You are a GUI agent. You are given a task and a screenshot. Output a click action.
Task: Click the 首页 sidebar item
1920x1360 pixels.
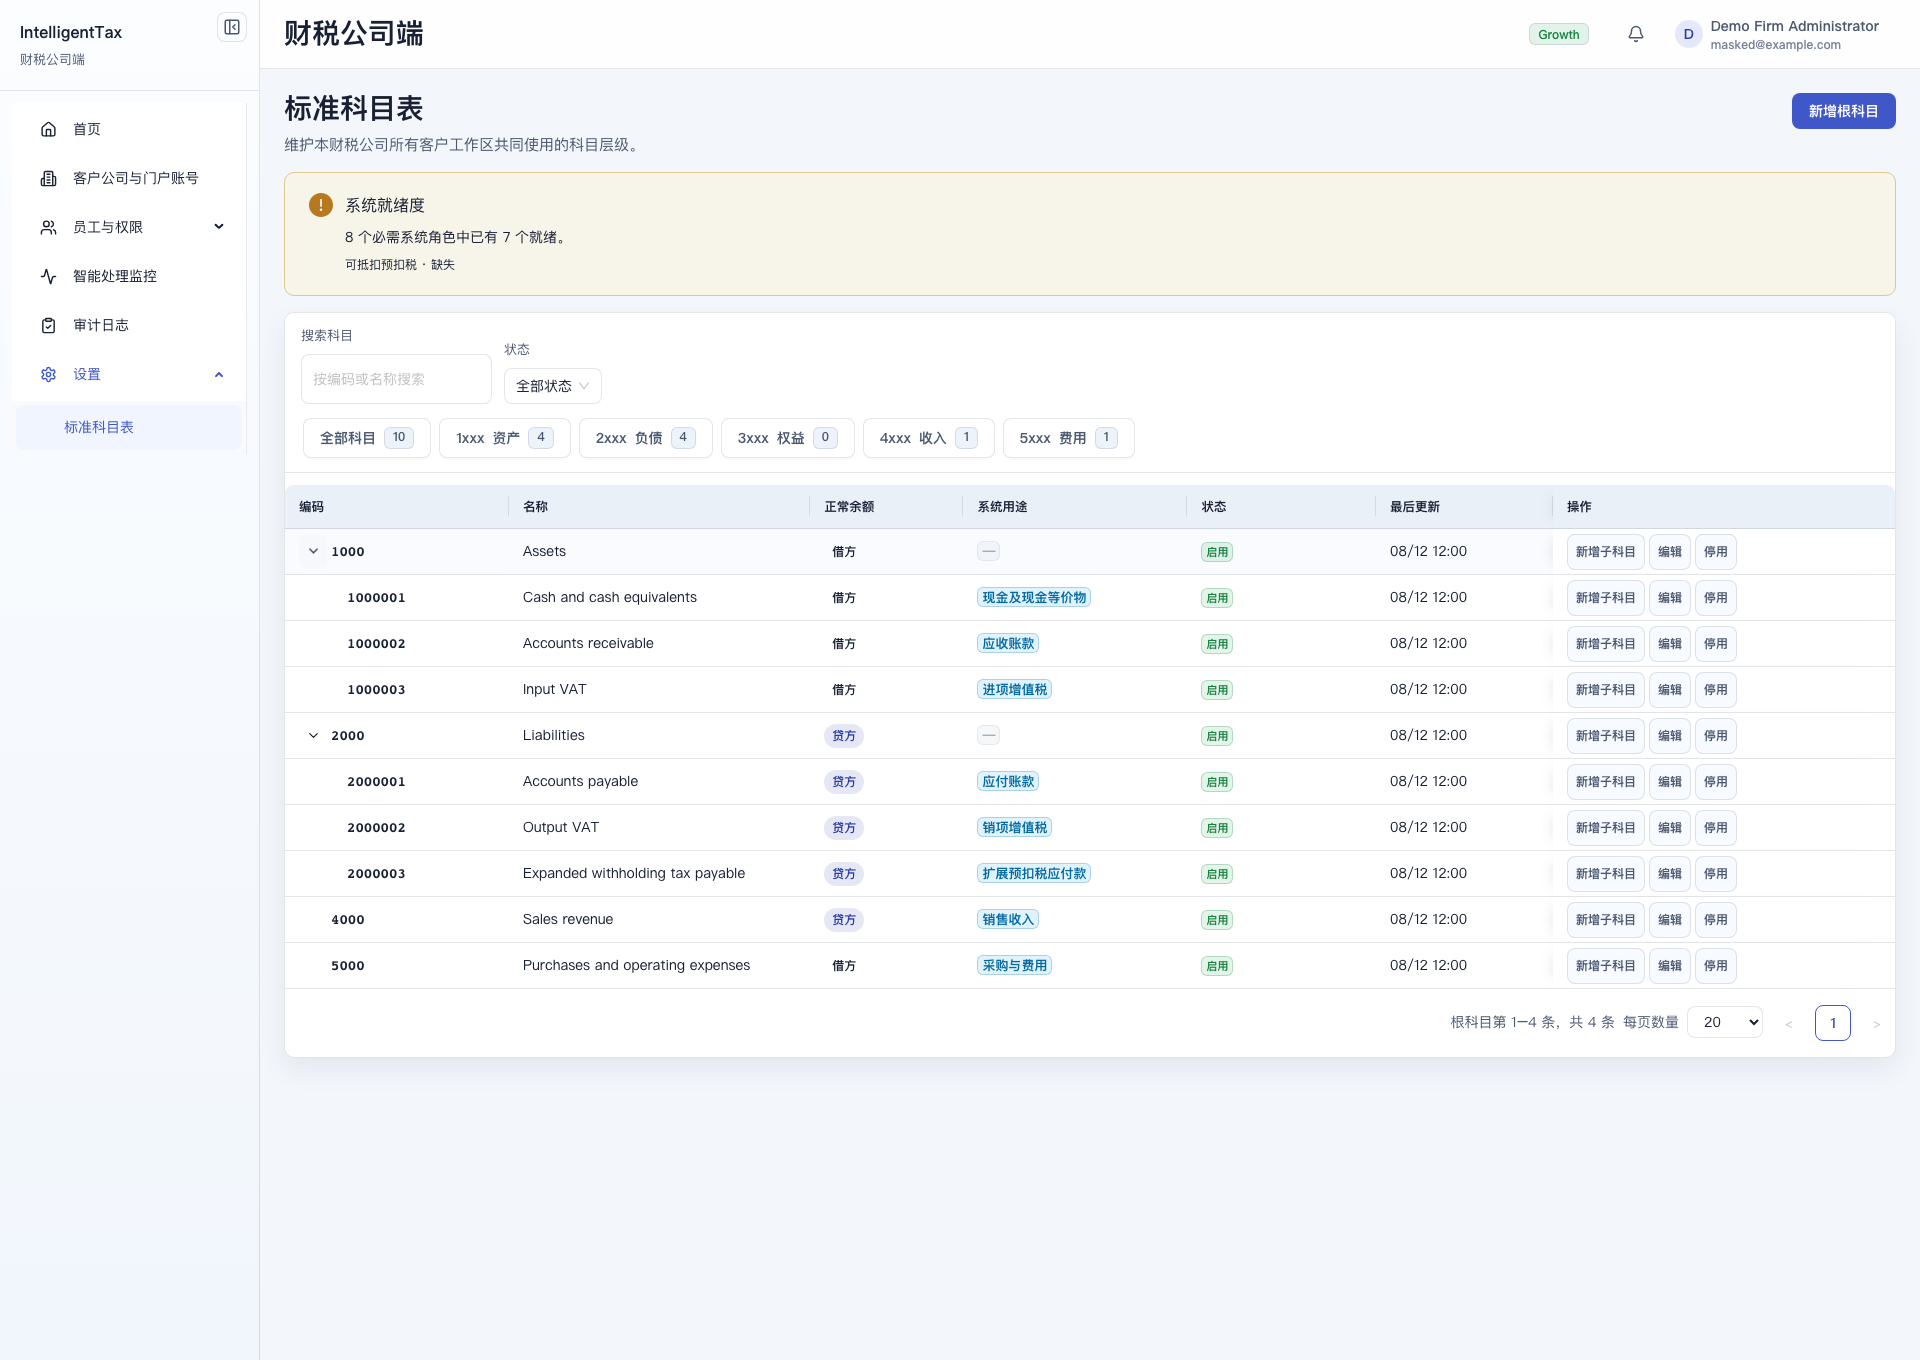pos(129,129)
